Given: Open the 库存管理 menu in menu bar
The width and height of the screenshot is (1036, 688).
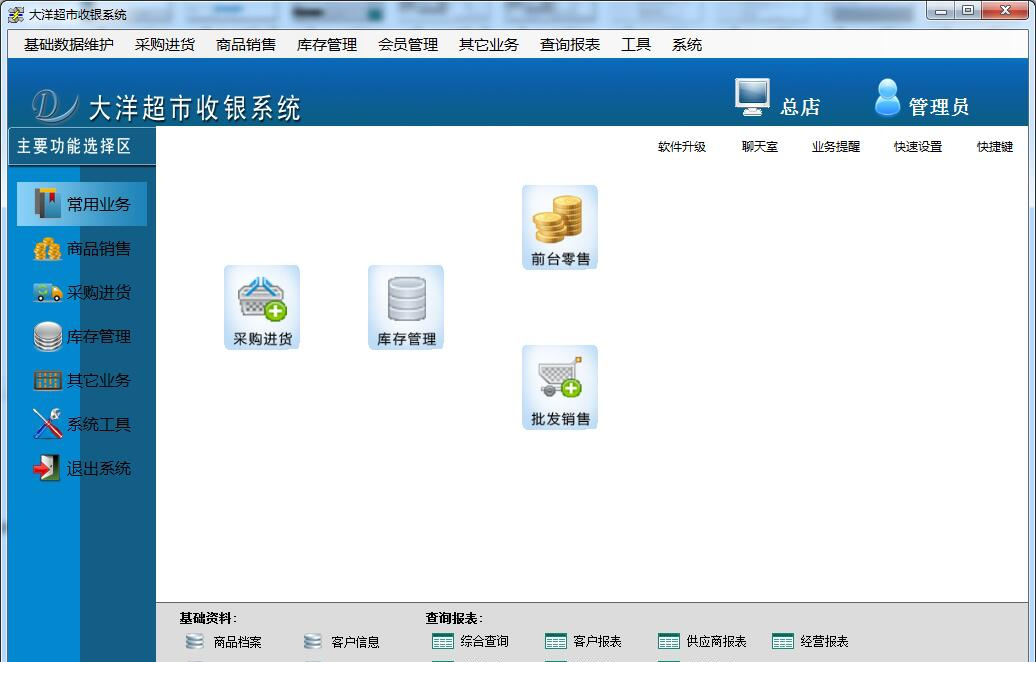Looking at the screenshot, I should pos(326,44).
